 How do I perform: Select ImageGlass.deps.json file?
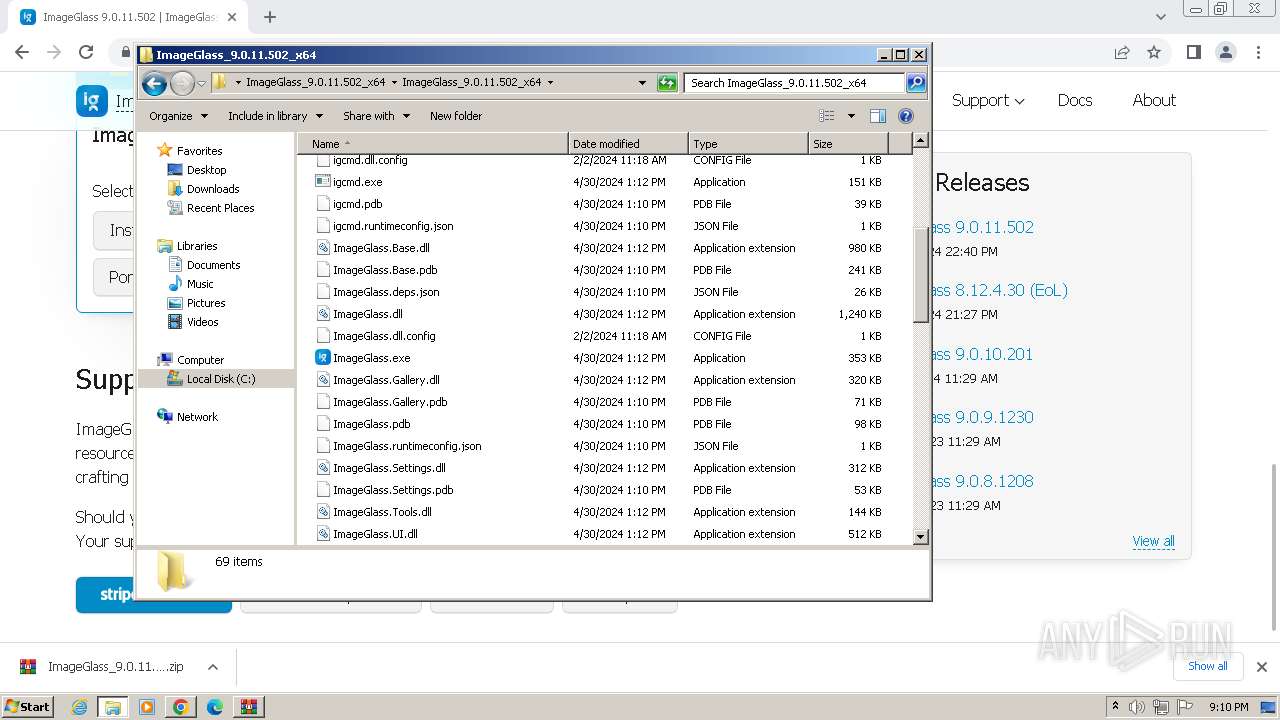386,292
